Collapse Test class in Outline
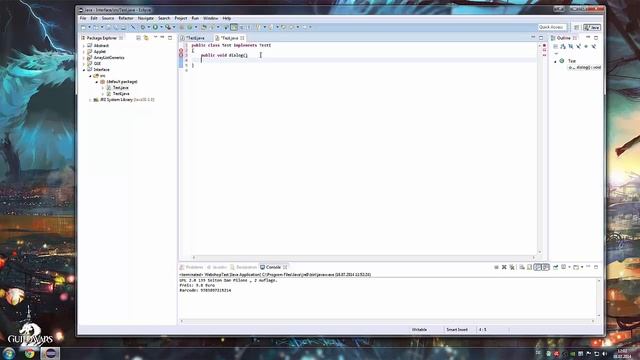640x360 pixels. [x=555, y=61]
